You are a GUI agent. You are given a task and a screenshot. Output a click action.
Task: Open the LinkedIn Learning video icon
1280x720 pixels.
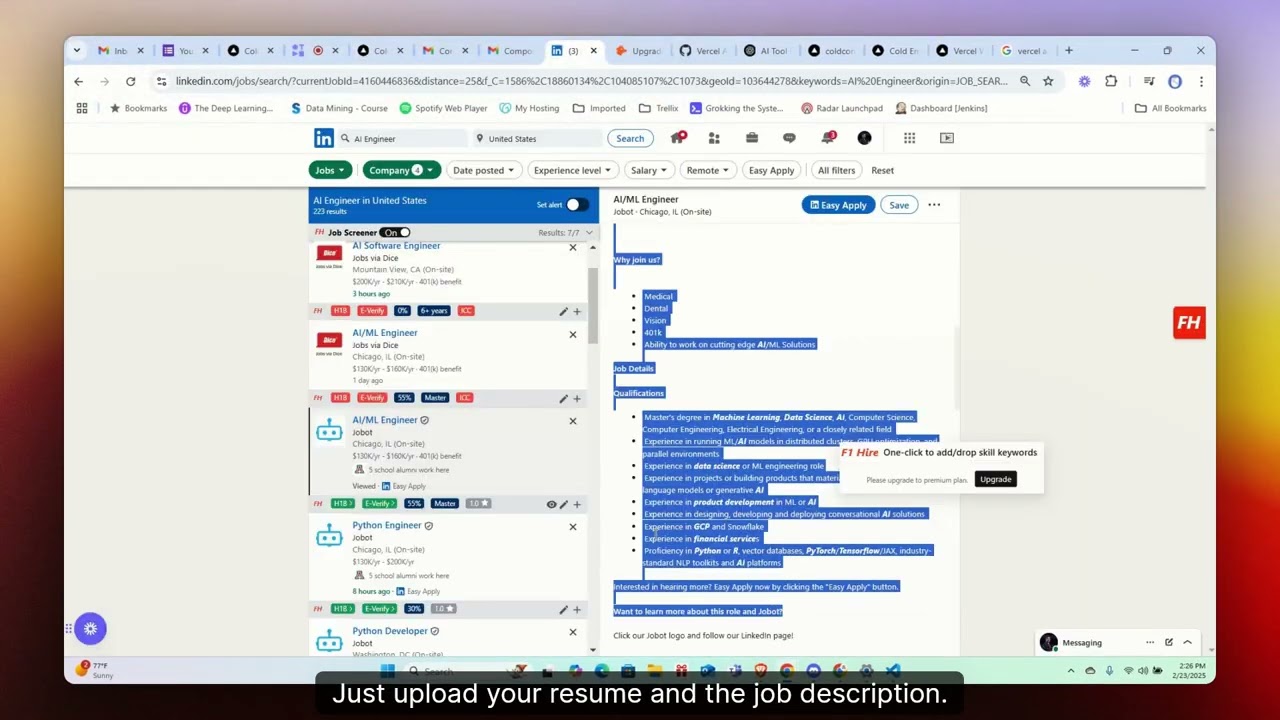pos(947,138)
